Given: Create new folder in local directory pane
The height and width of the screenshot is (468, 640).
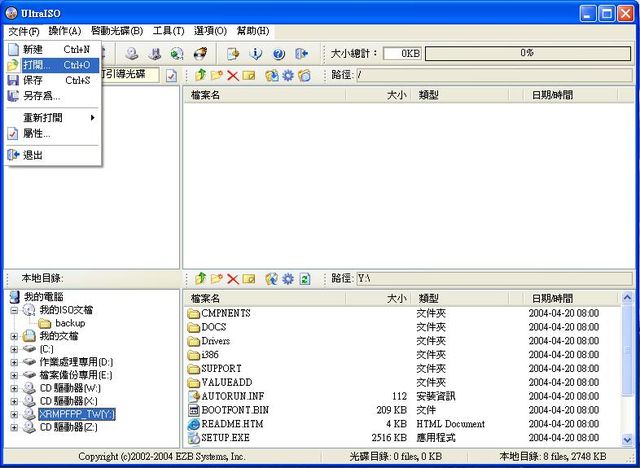Looking at the screenshot, I should 217,279.
